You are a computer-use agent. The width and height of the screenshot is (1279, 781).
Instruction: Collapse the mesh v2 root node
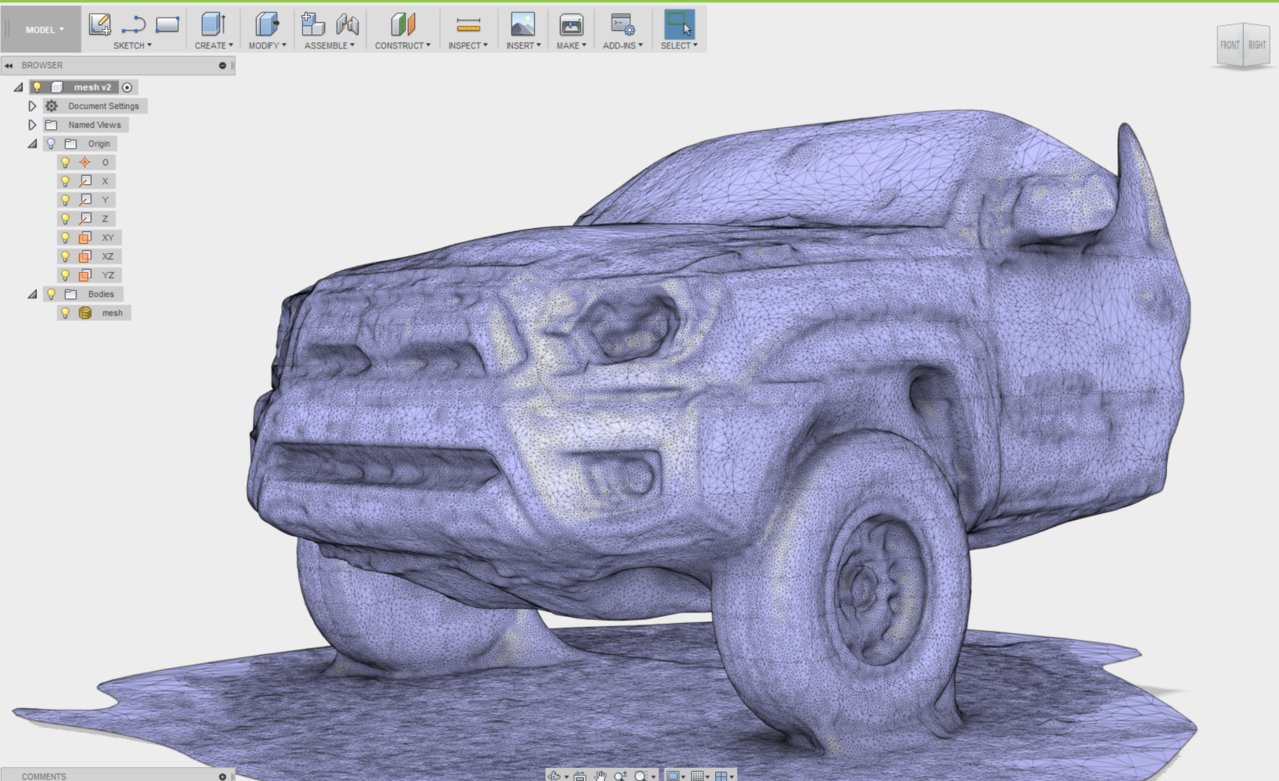click(x=18, y=87)
